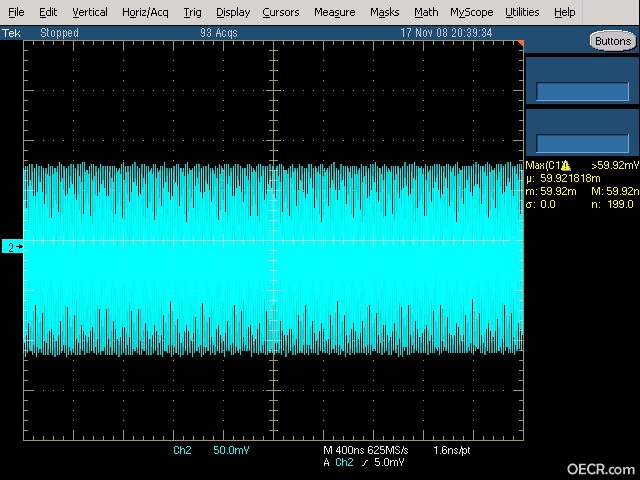Click the Tek logo label
The height and width of the screenshot is (480, 640).
(11, 33)
